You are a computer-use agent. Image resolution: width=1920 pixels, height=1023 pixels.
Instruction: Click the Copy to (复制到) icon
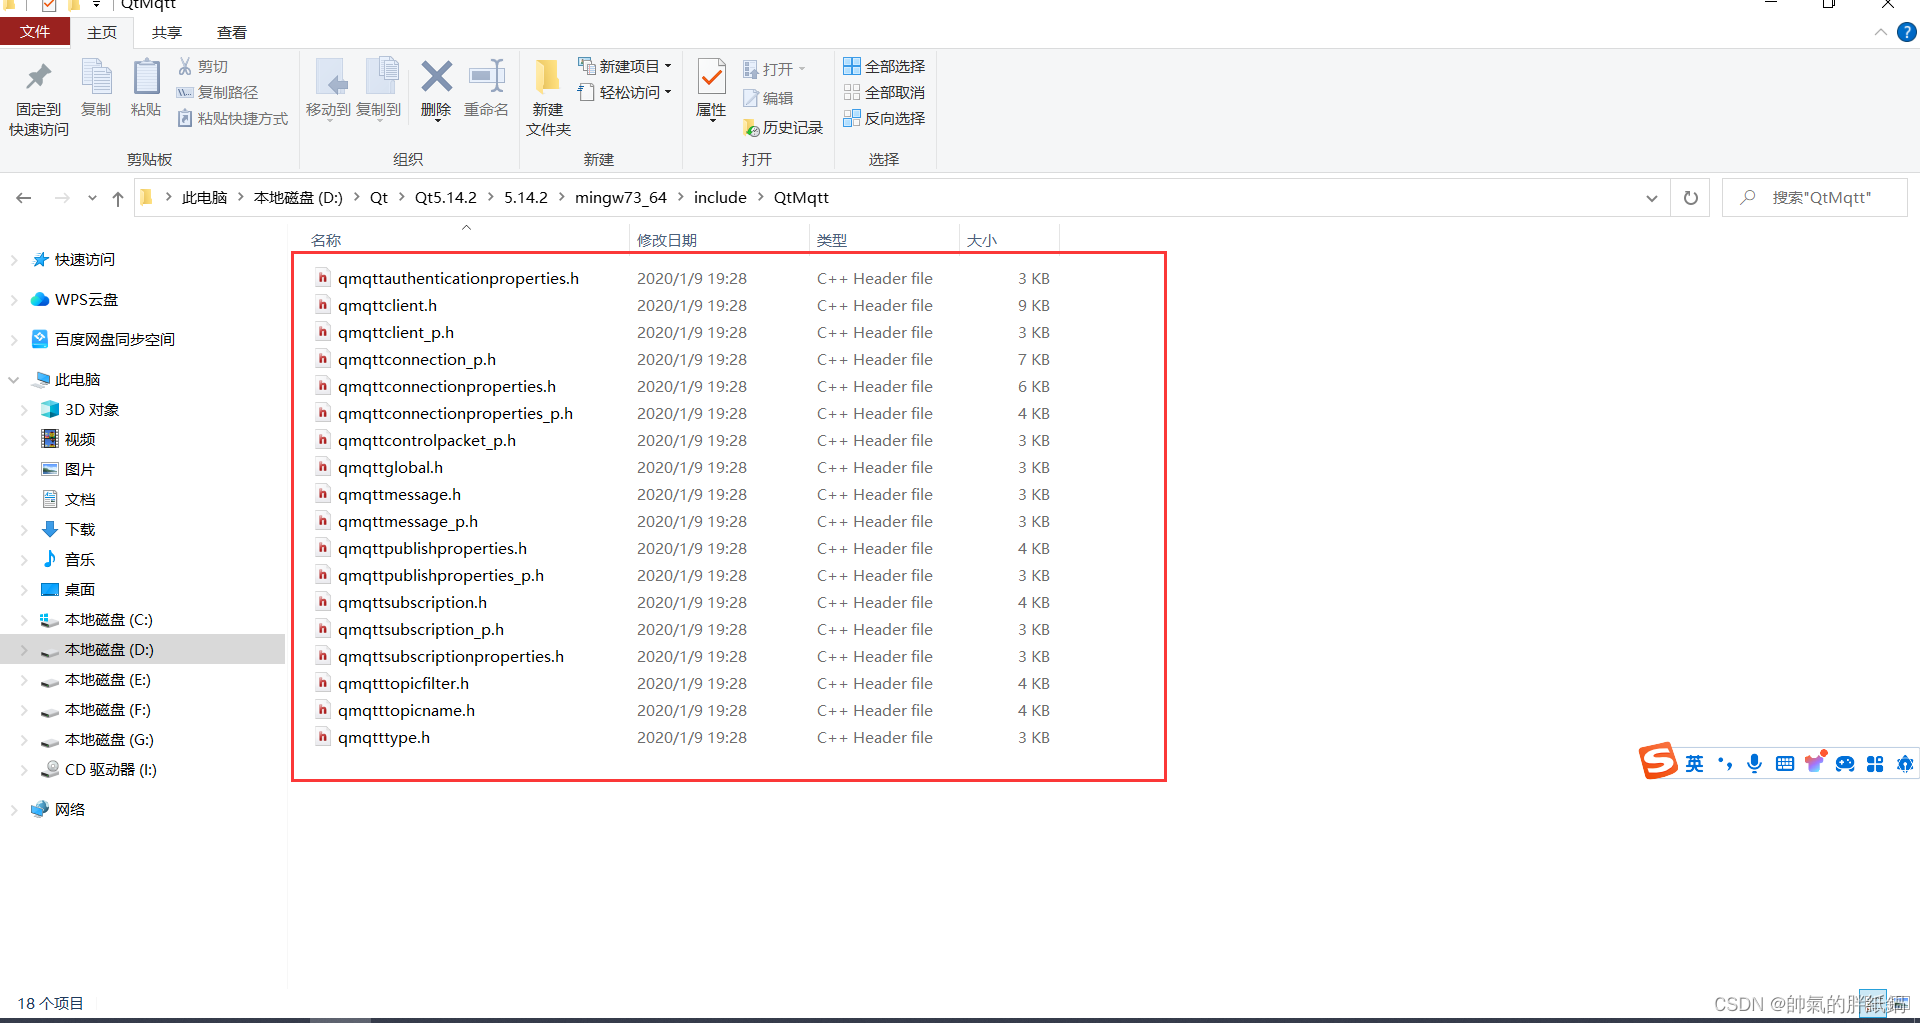pos(381,77)
